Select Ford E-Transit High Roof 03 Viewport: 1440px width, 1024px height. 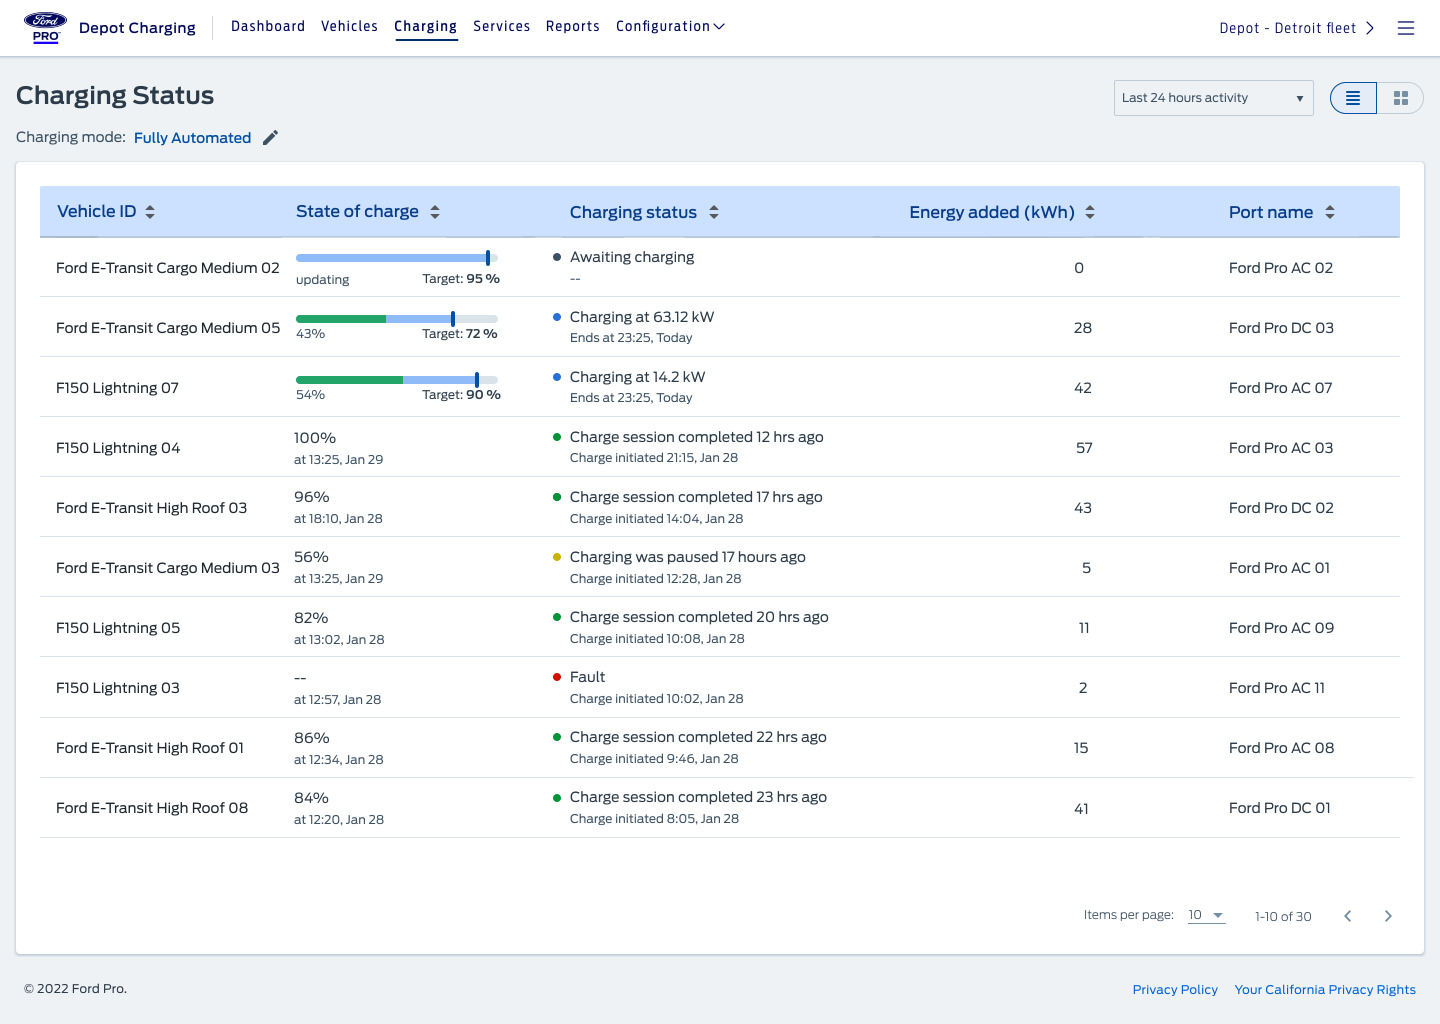(151, 508)
